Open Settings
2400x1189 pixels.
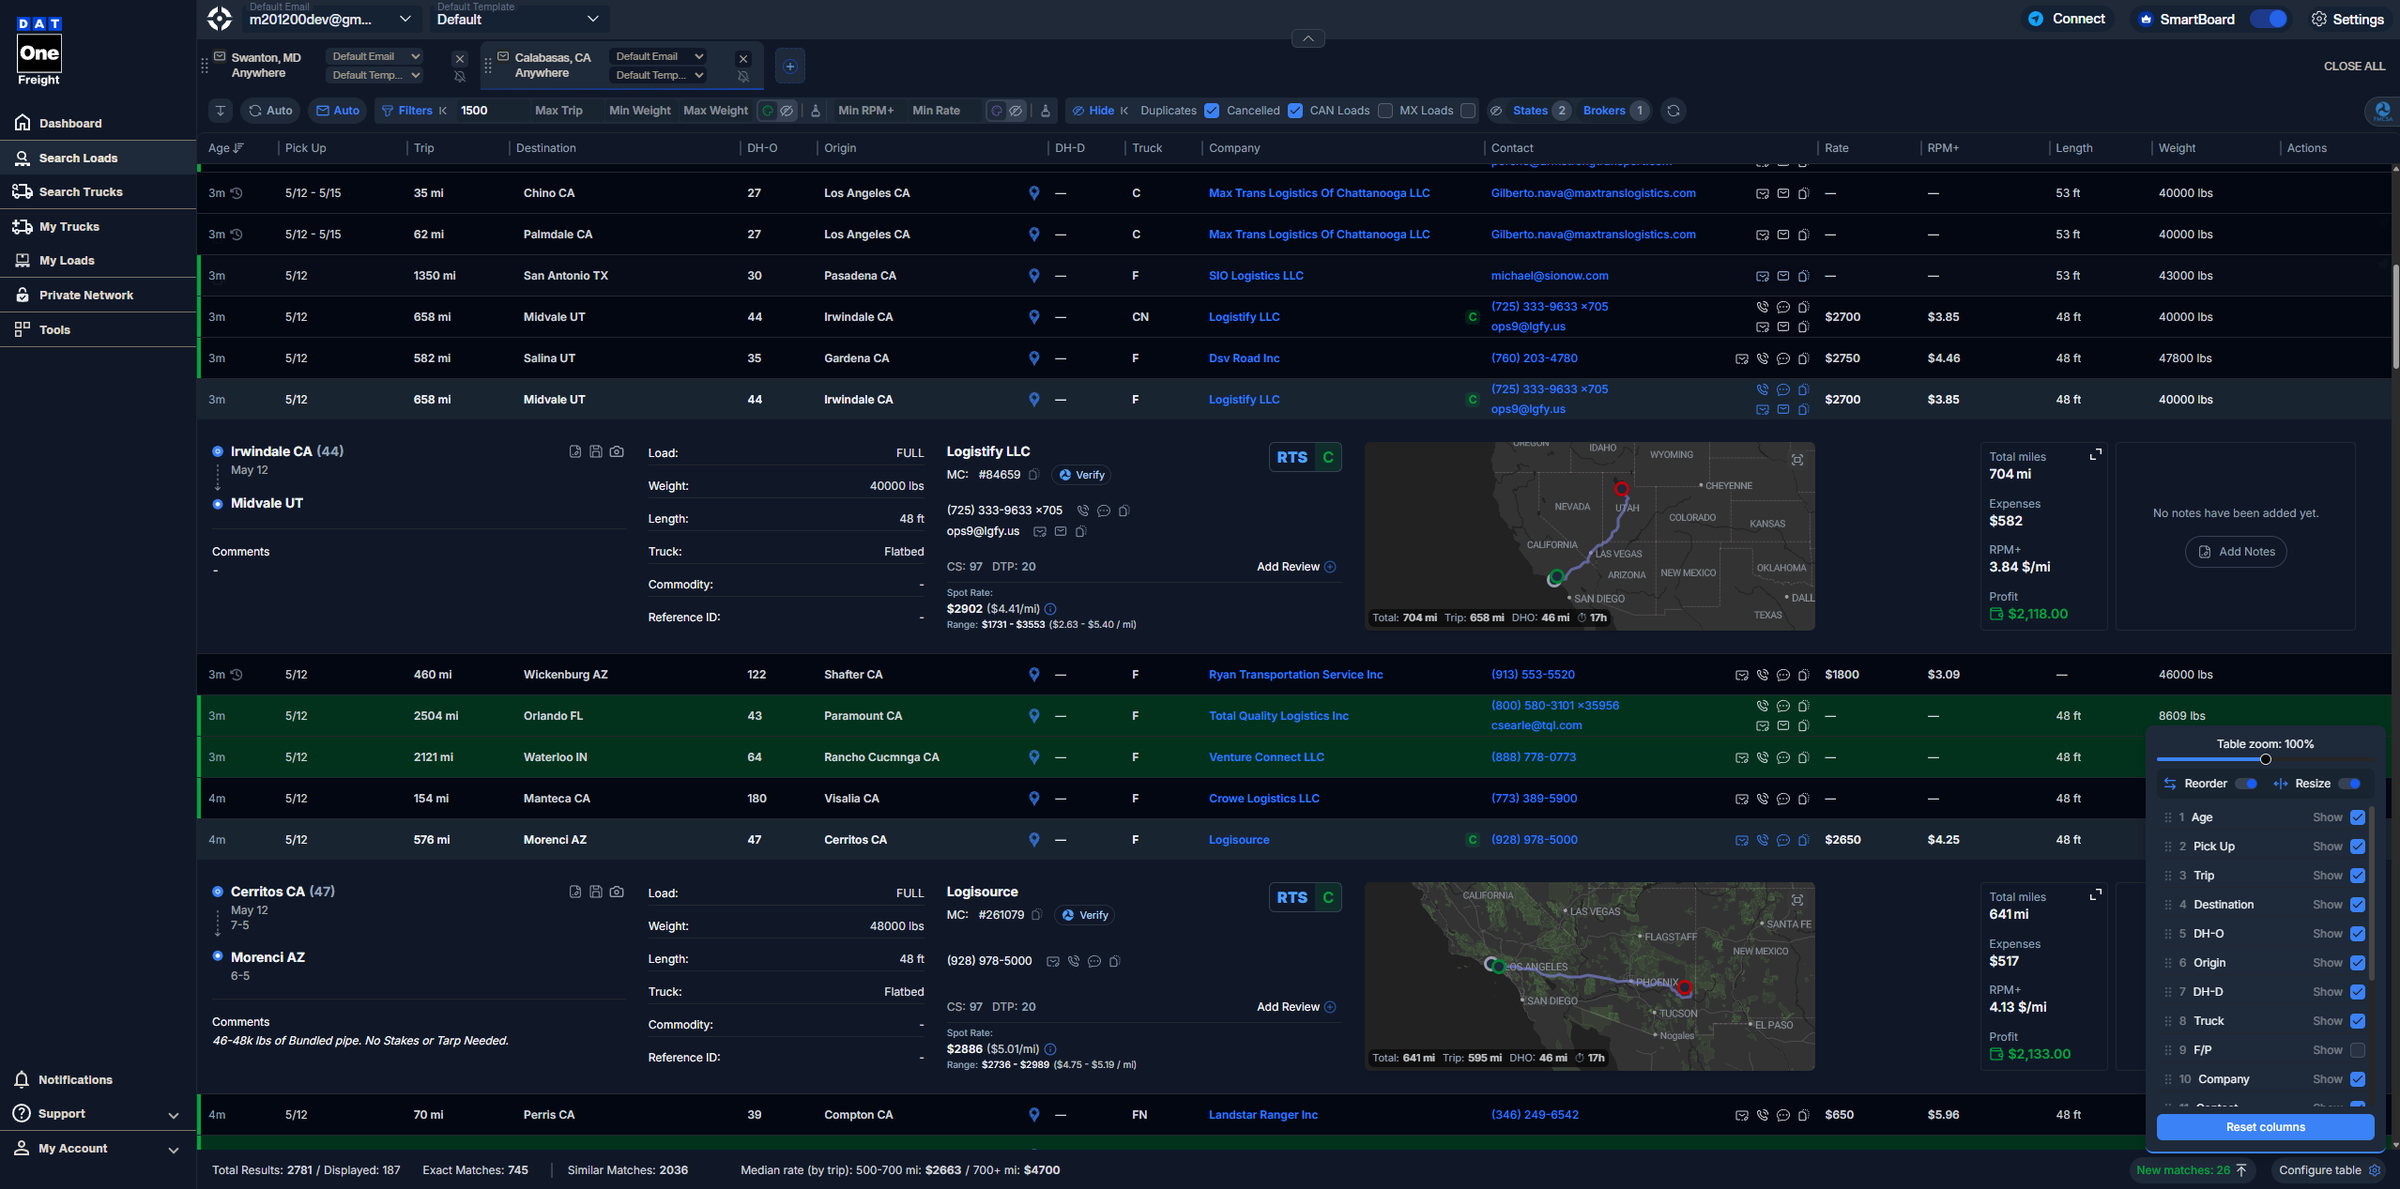[x=2347, y=19]
